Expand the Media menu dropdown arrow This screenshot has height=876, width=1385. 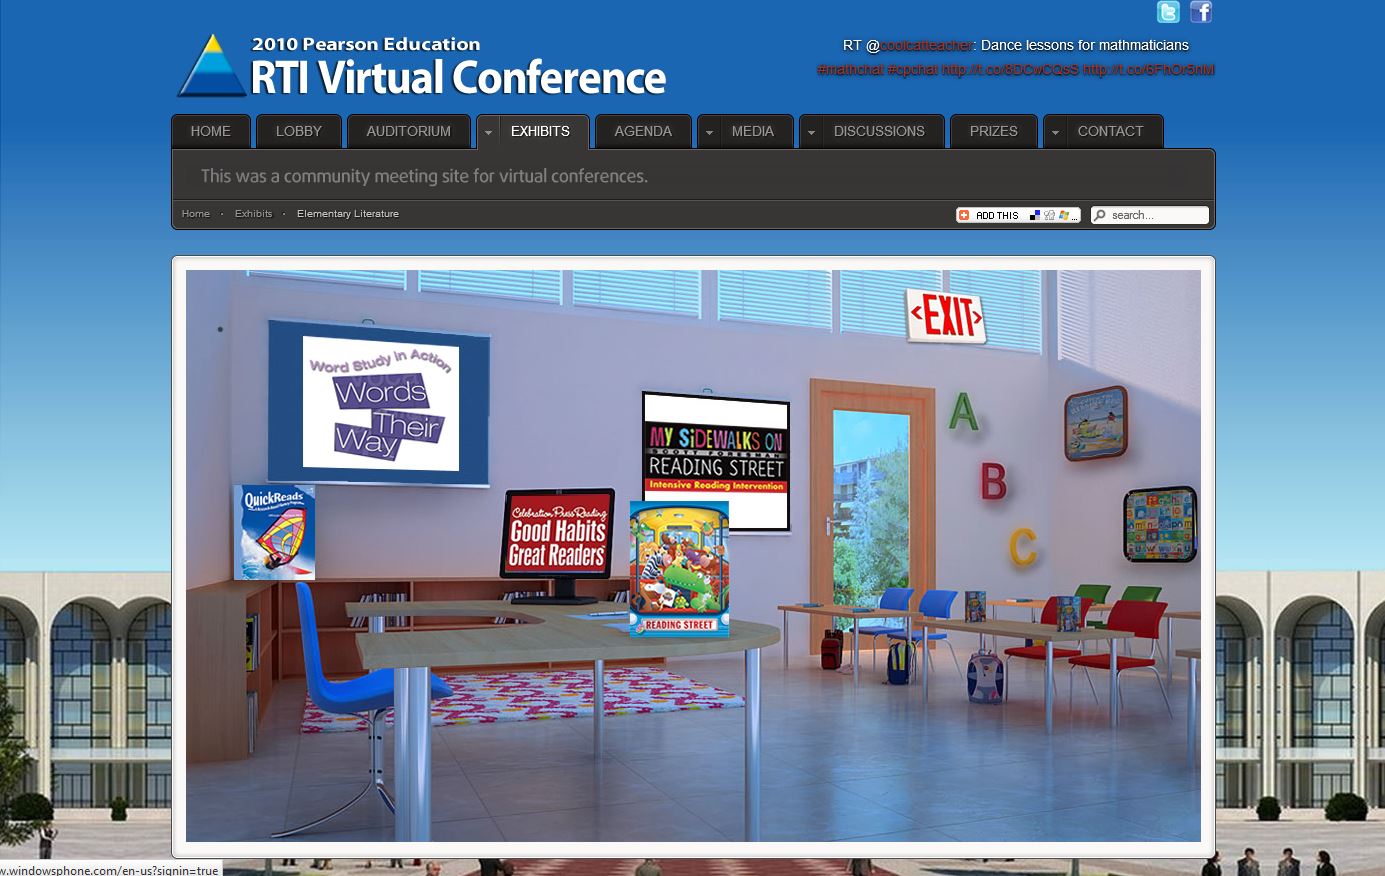pyautogui.click(x=709, y=132)
